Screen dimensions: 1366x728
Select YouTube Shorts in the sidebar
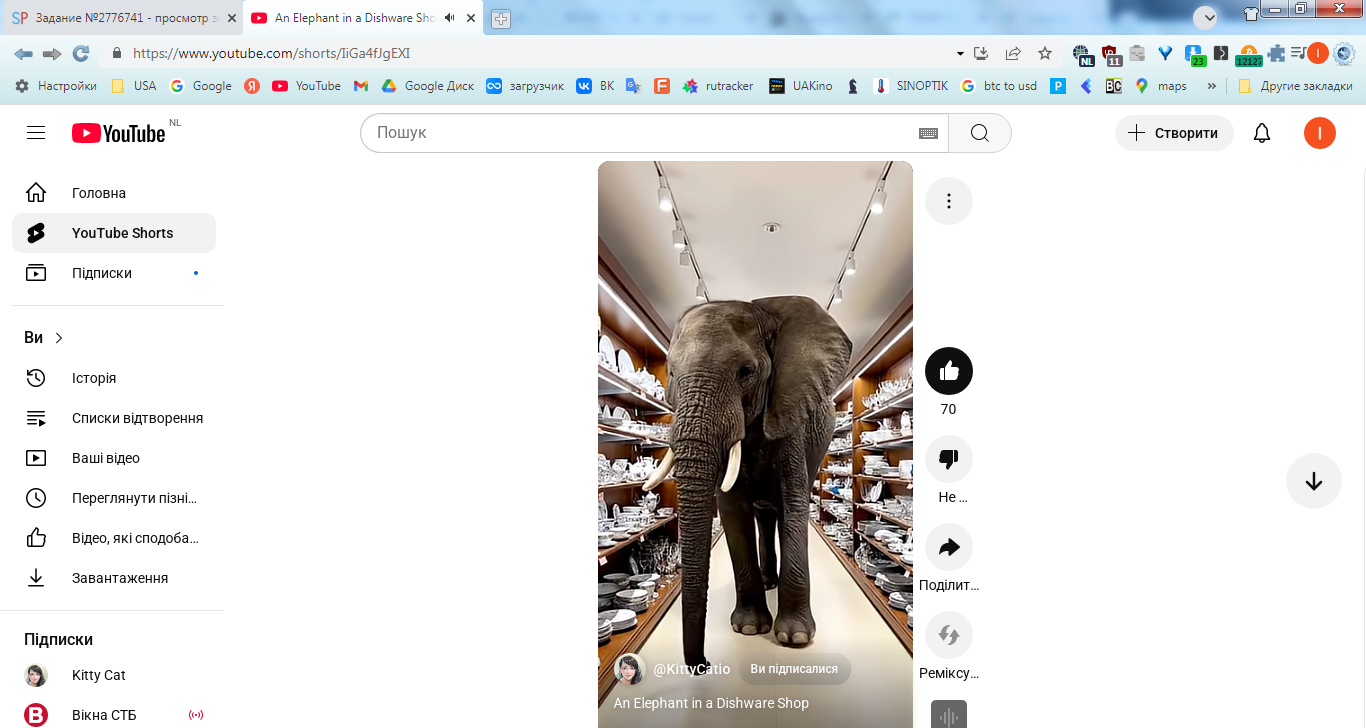pos(114,233)
